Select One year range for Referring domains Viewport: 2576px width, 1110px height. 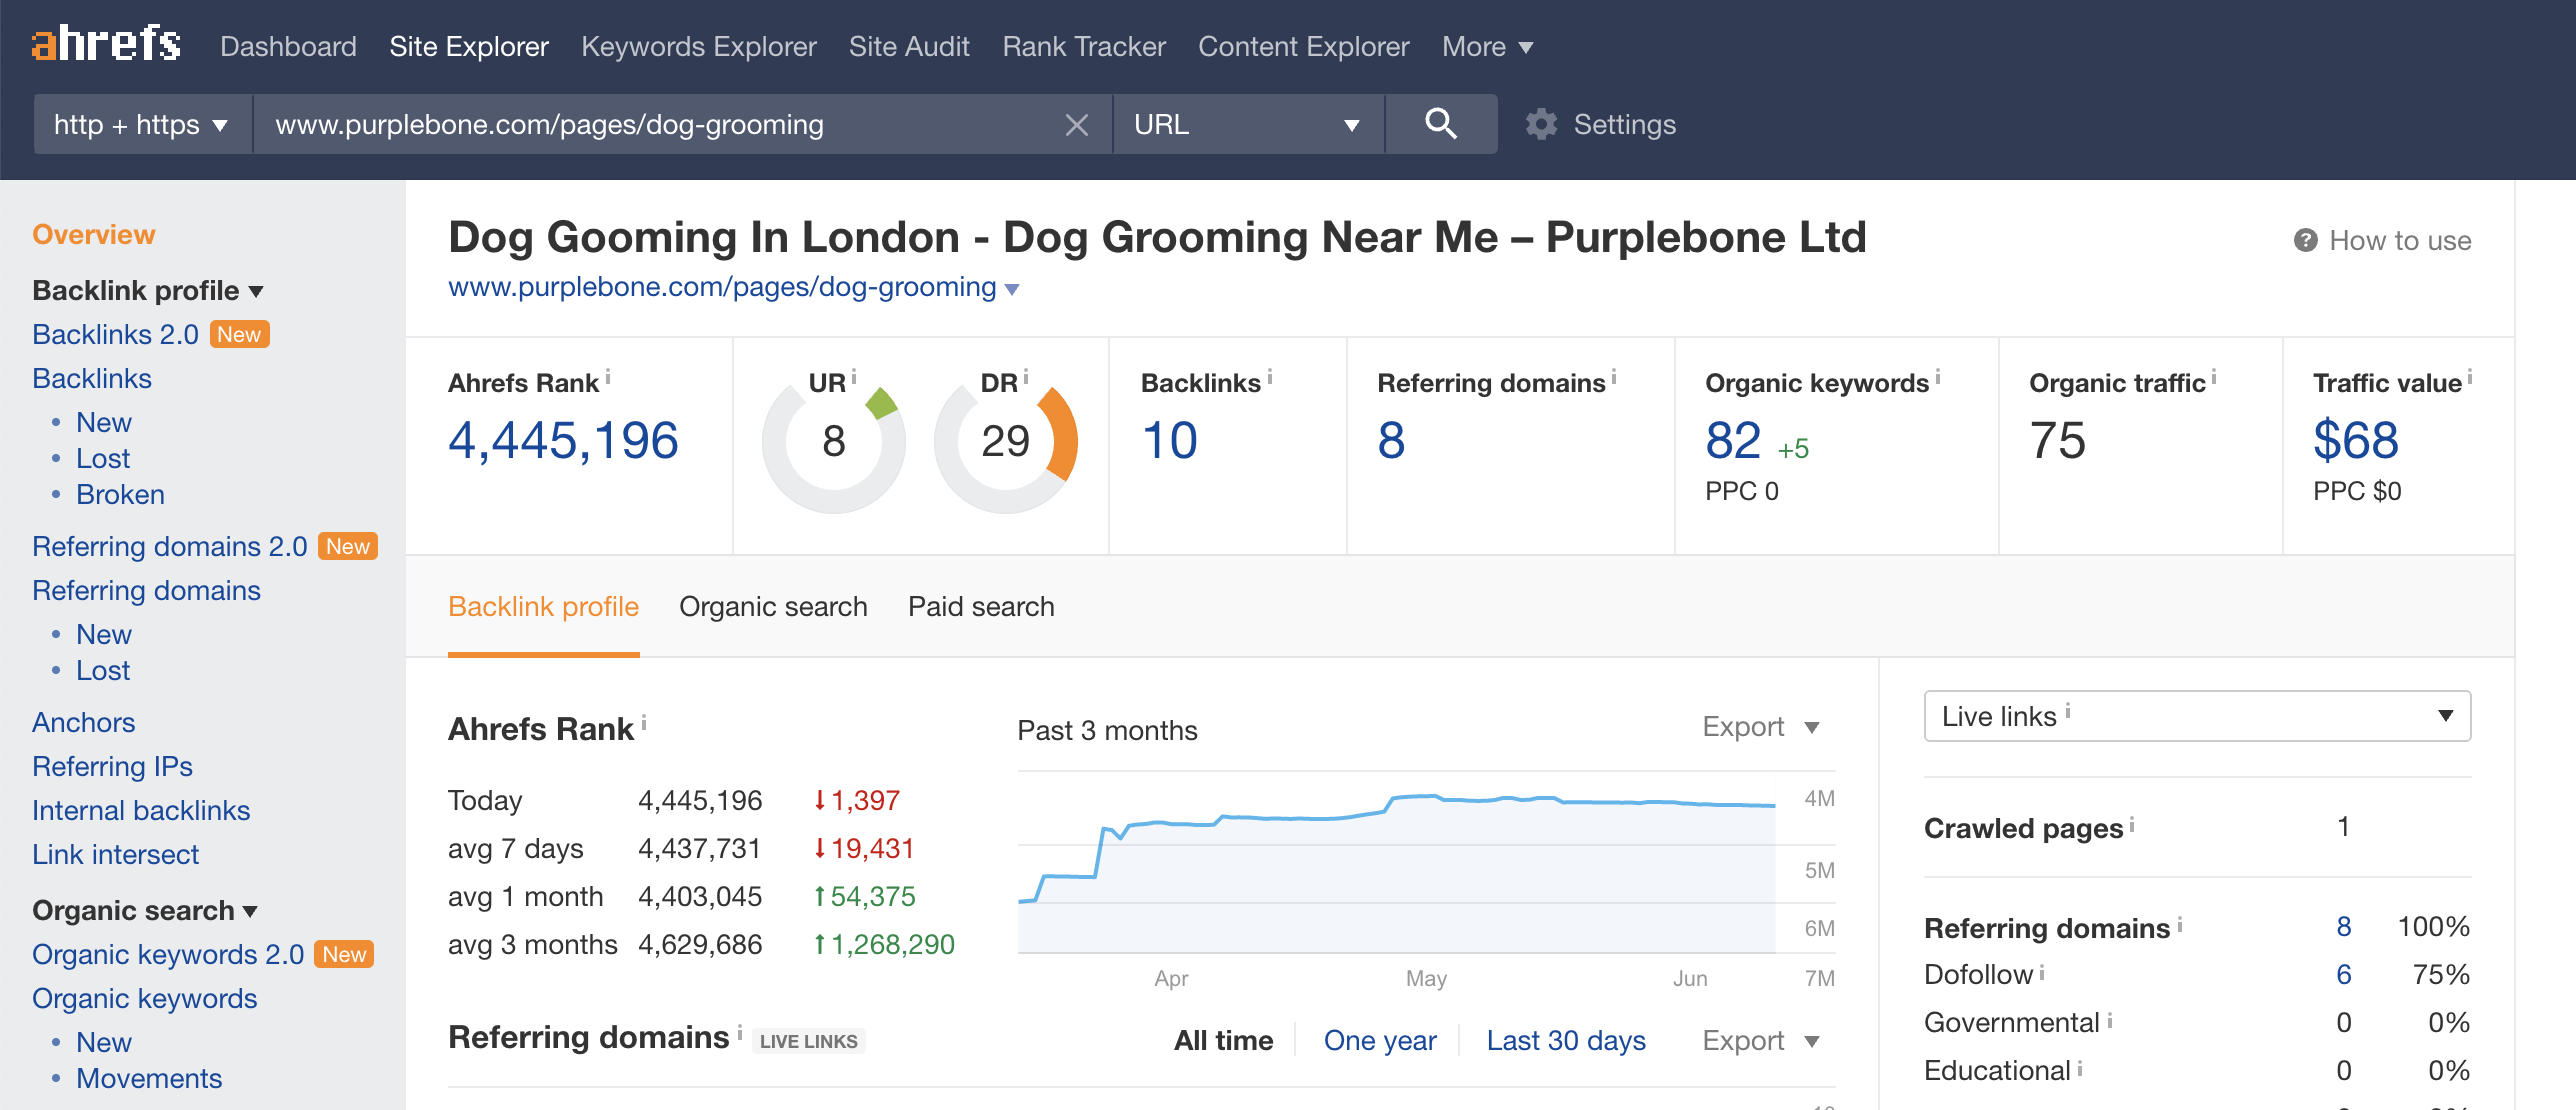(1380, 1041)
